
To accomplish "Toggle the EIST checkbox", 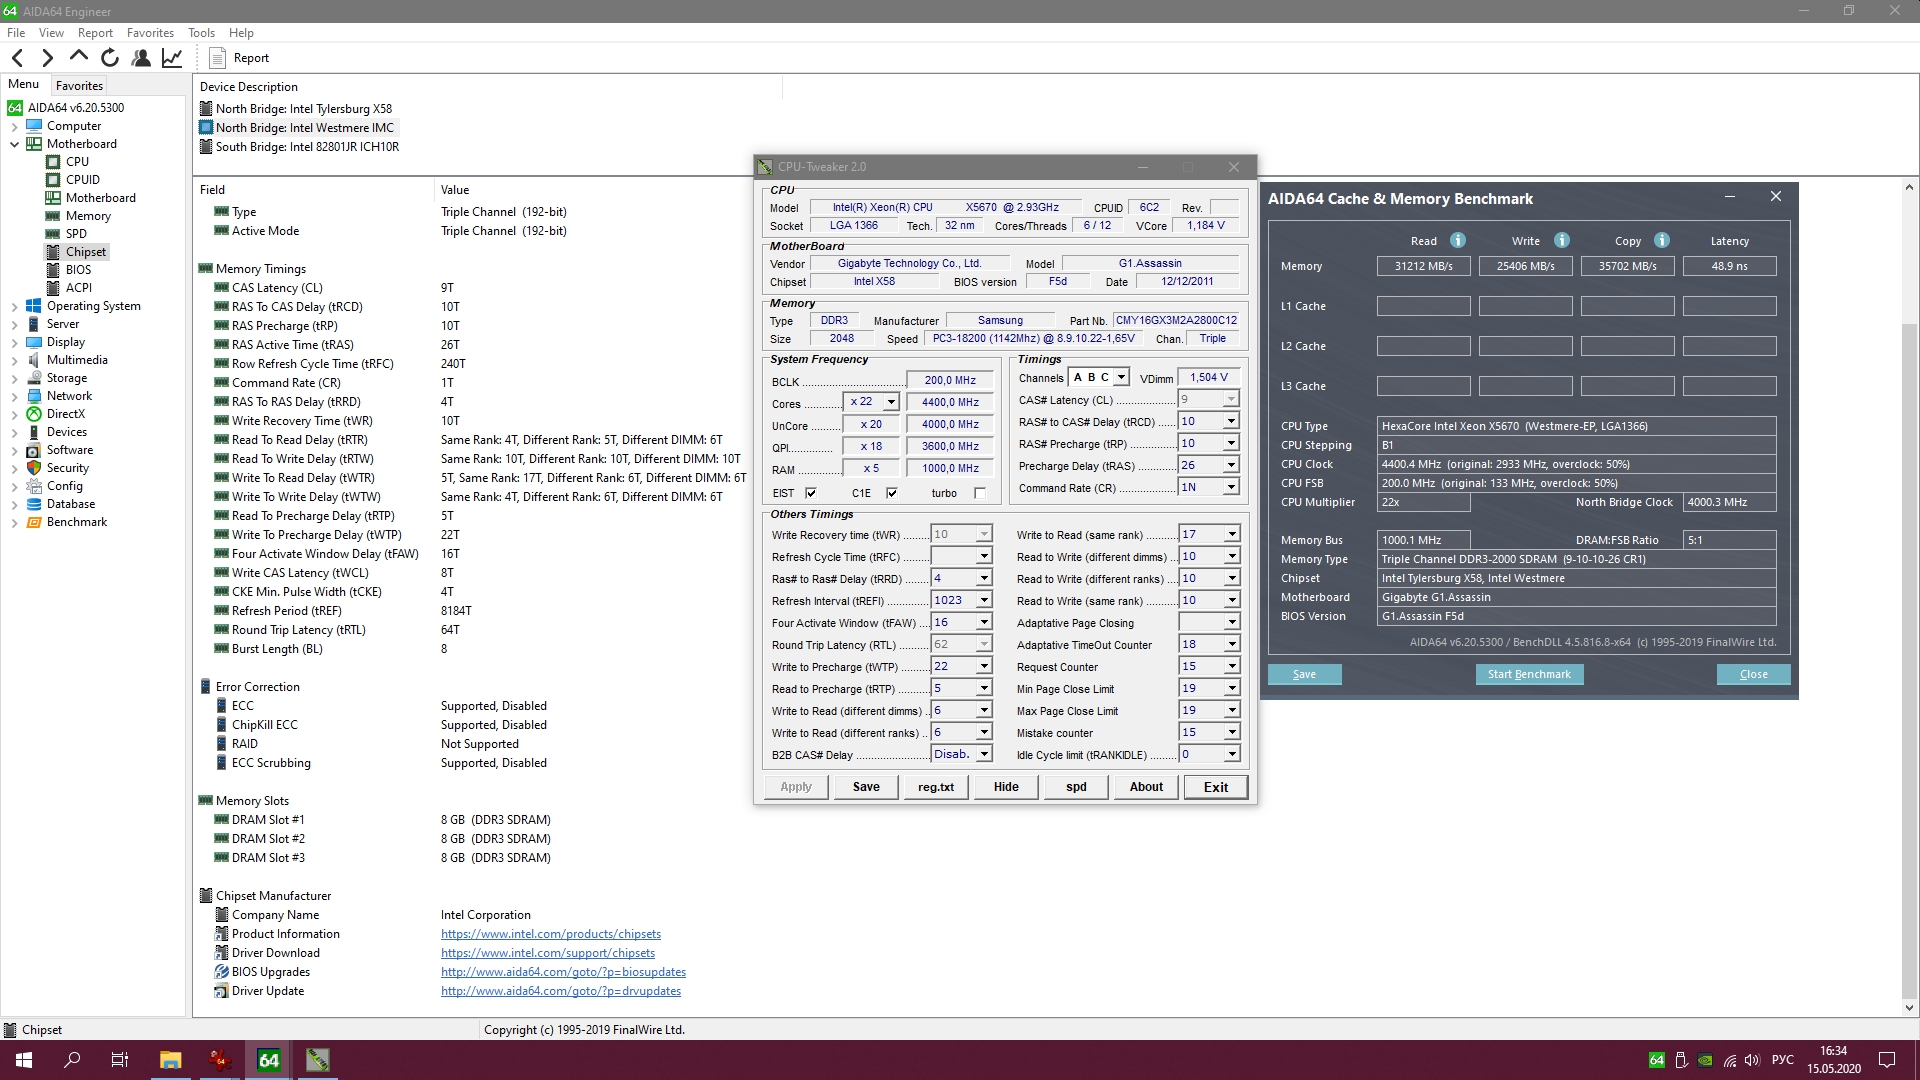I will tap(811, 493).
